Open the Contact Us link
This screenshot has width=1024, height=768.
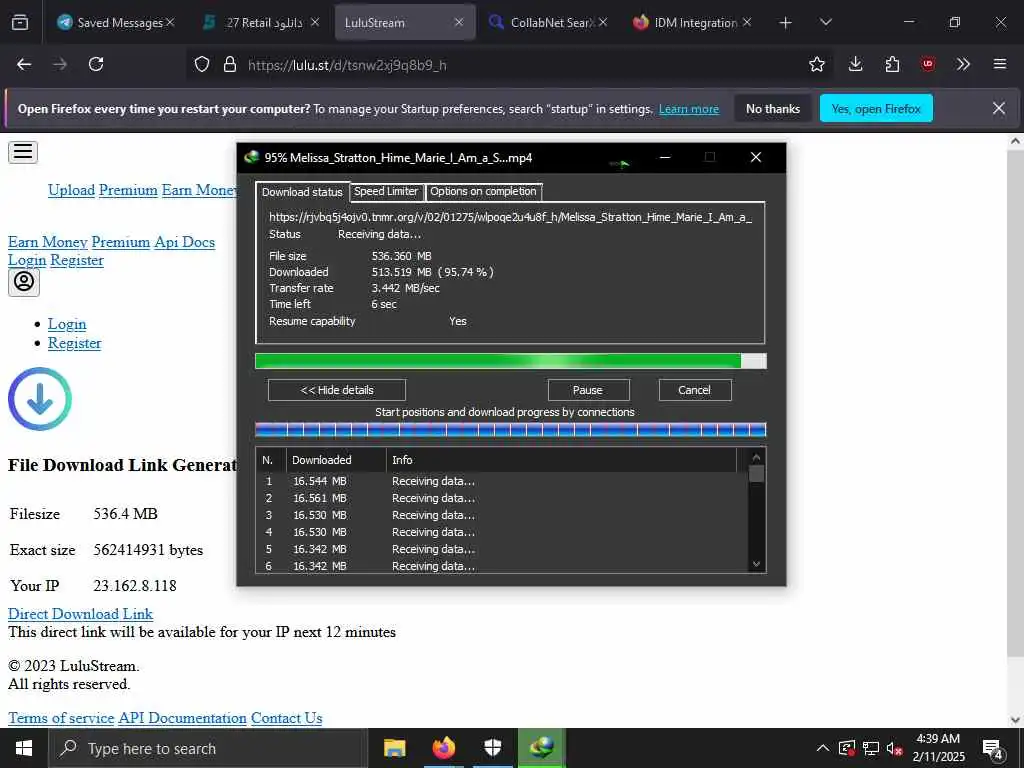point(286,718)
